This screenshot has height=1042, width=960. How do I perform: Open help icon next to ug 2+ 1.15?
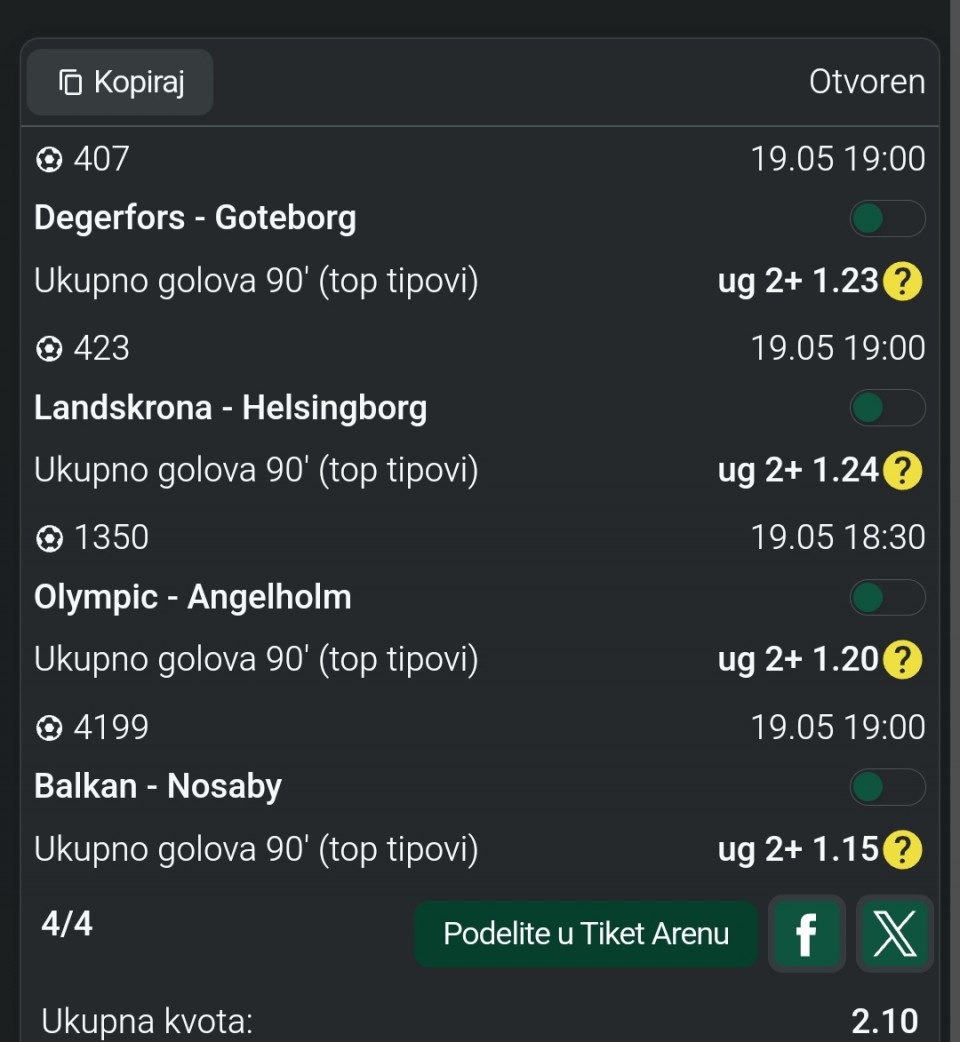click(902, 849)
